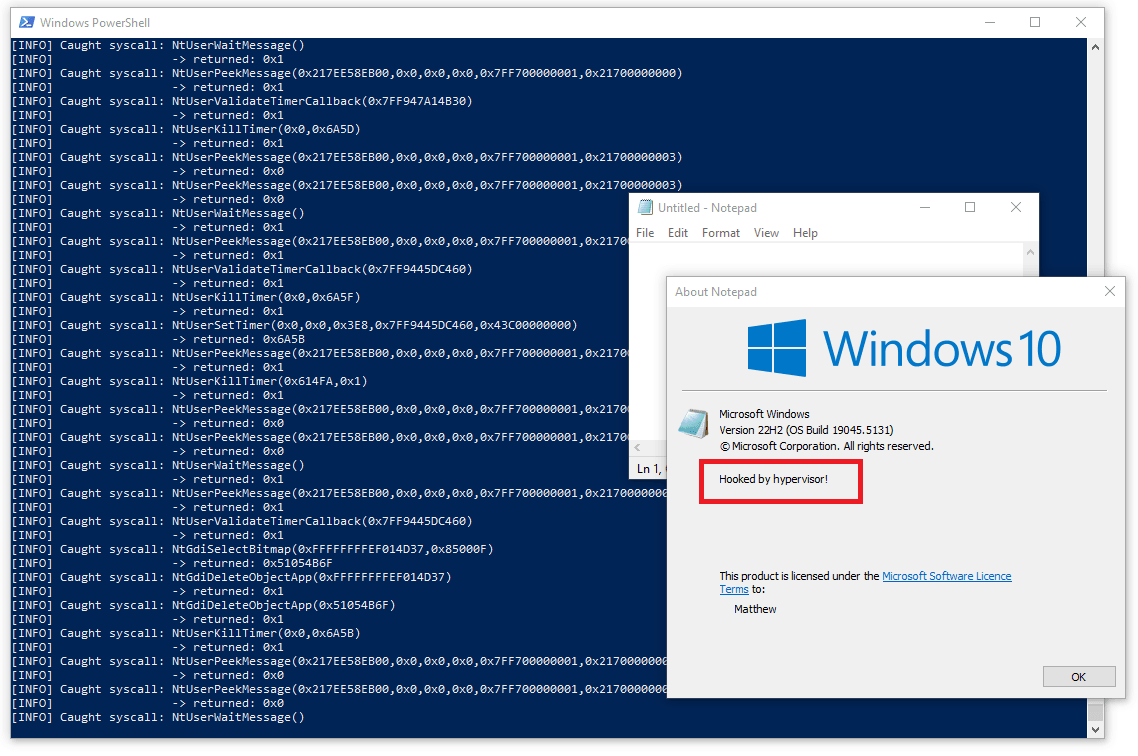This screenshot has width=1138, height=756.
Task: Open the Edit menu in Notepad
Action: 678,232
